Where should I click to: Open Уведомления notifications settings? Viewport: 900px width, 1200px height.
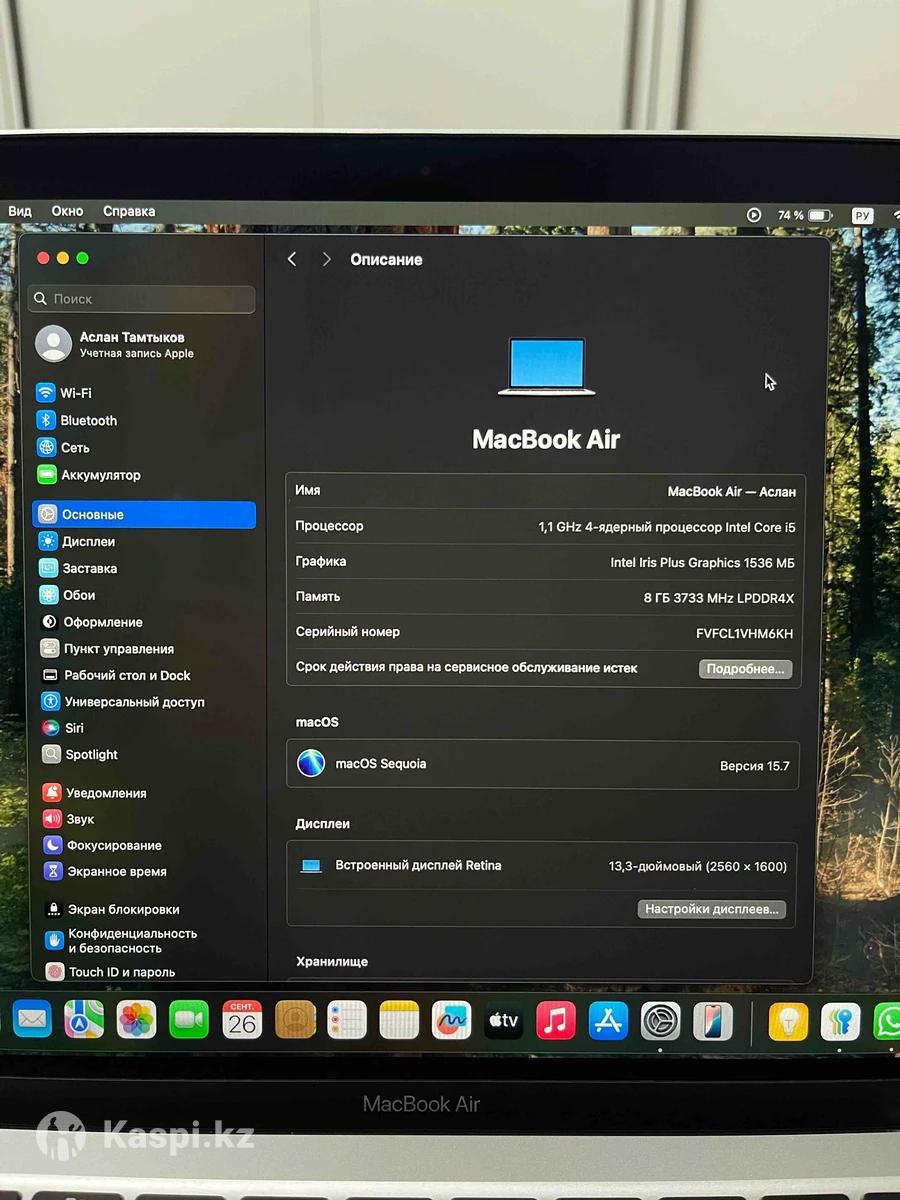point(105,793)
